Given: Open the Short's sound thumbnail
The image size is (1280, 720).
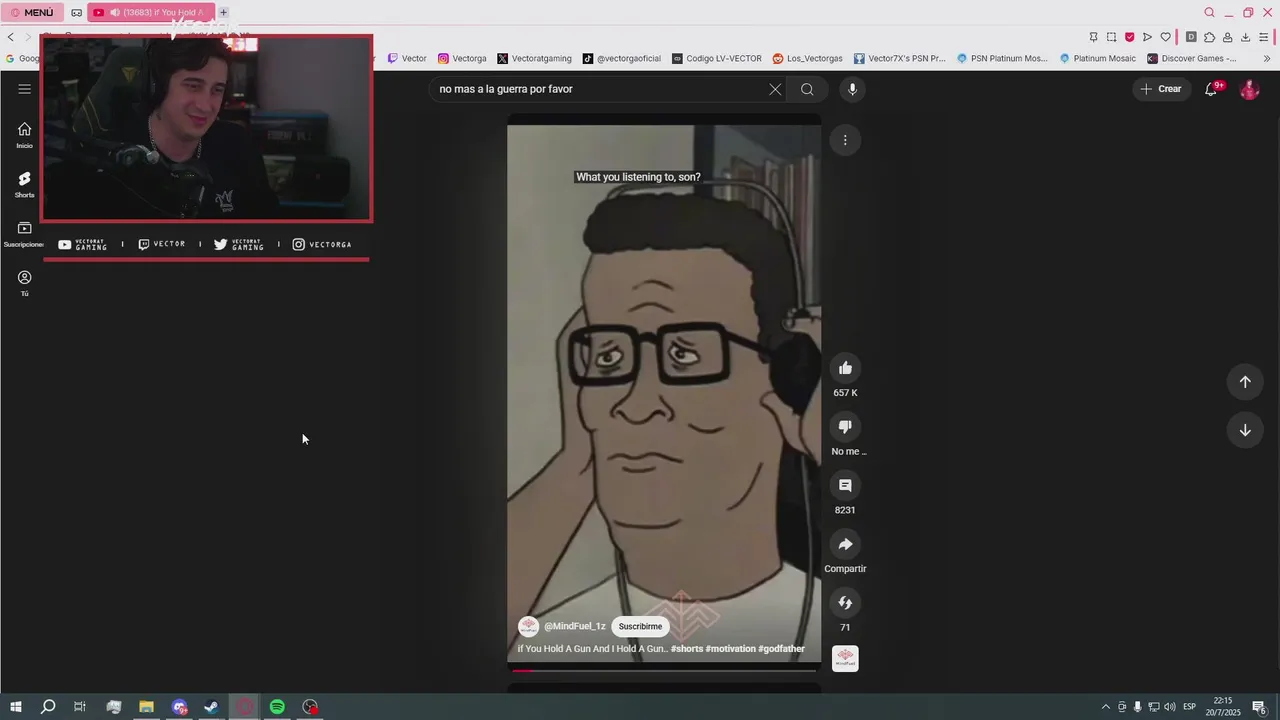Looking at the screenshot, I should (x=845, y=659).
